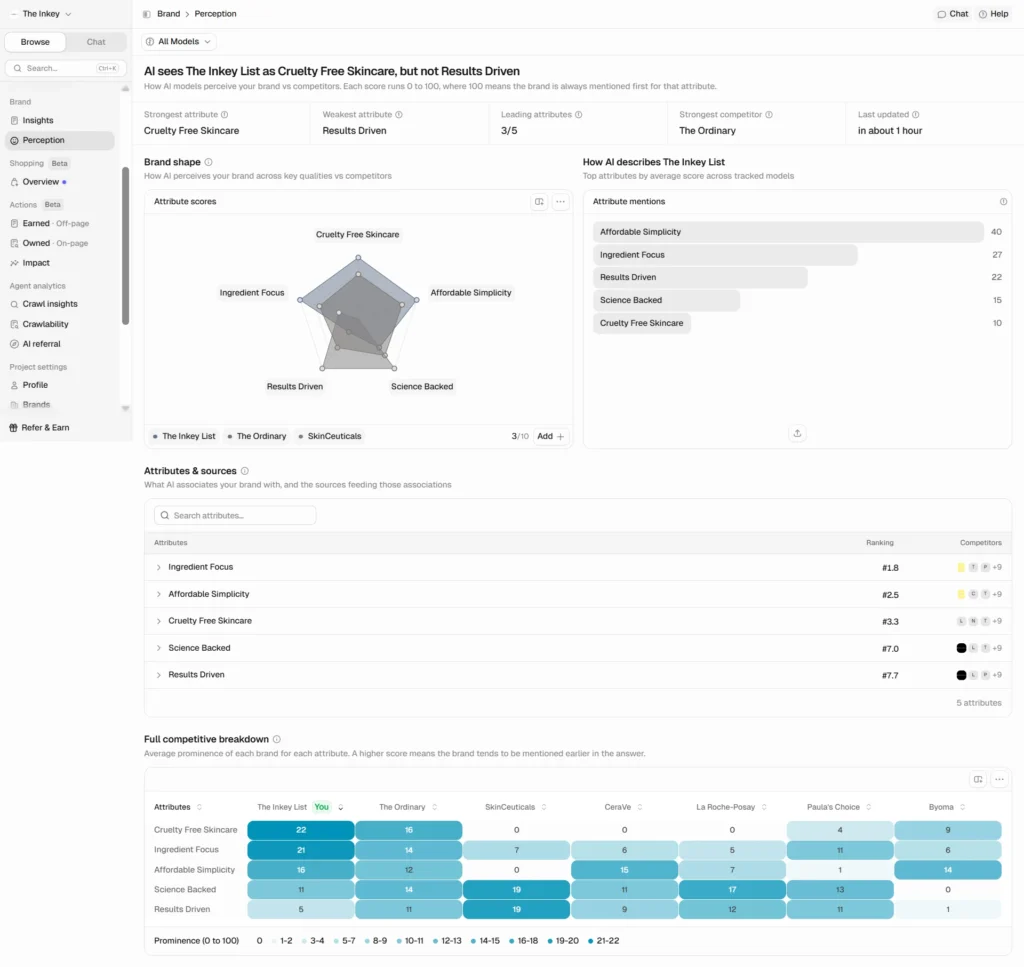Show info beside Attributes & sources heading
The image size is (1024, 967).
pyautogui.click(x=245, y=471)
